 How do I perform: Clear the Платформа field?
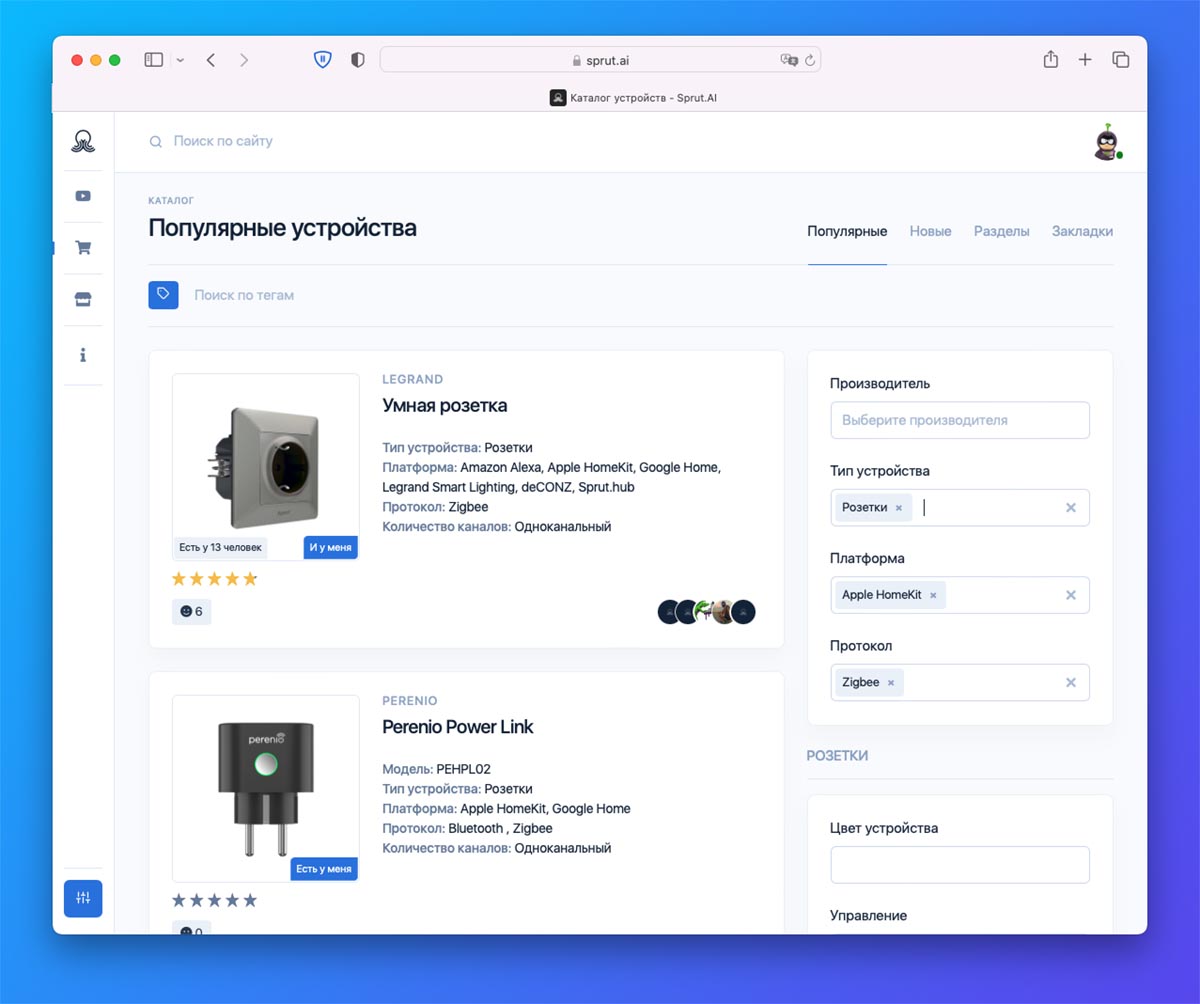pos(1071,595)
